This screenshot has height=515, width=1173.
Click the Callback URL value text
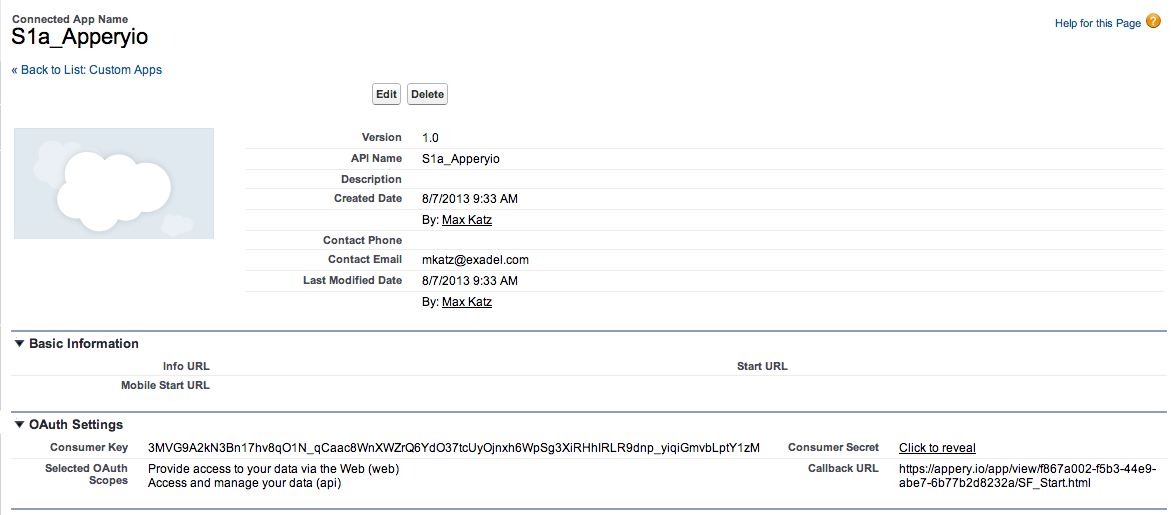point(1028,476)
